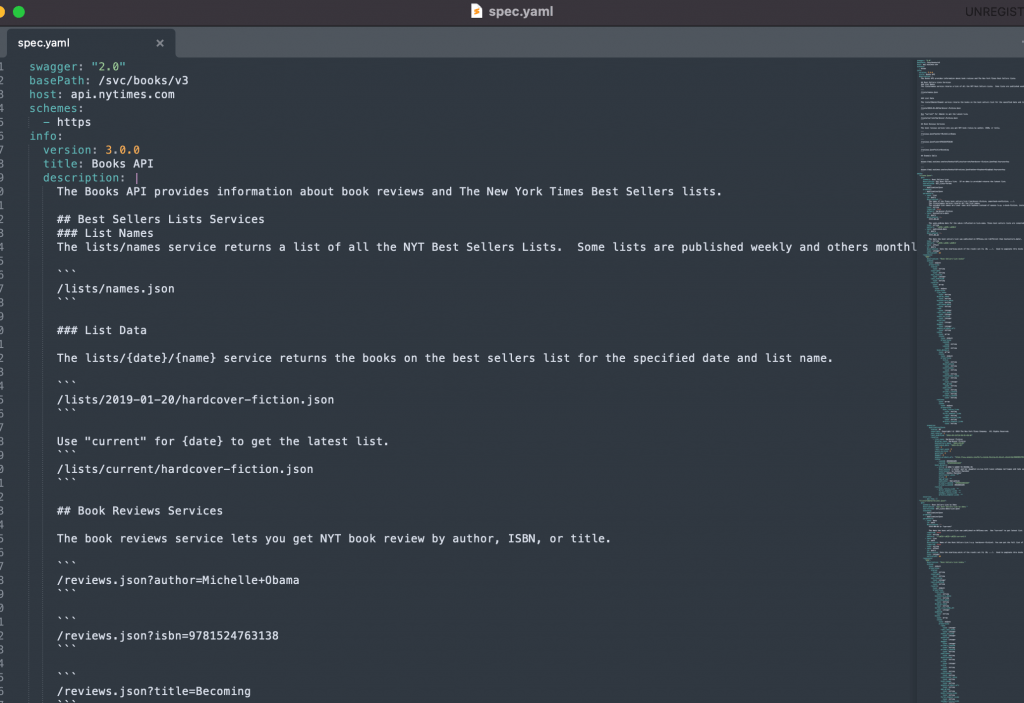Click the host value api.nytimes.com
Image resolution: width=1024 pixels, height=703 pixels.
click(124, 93)
